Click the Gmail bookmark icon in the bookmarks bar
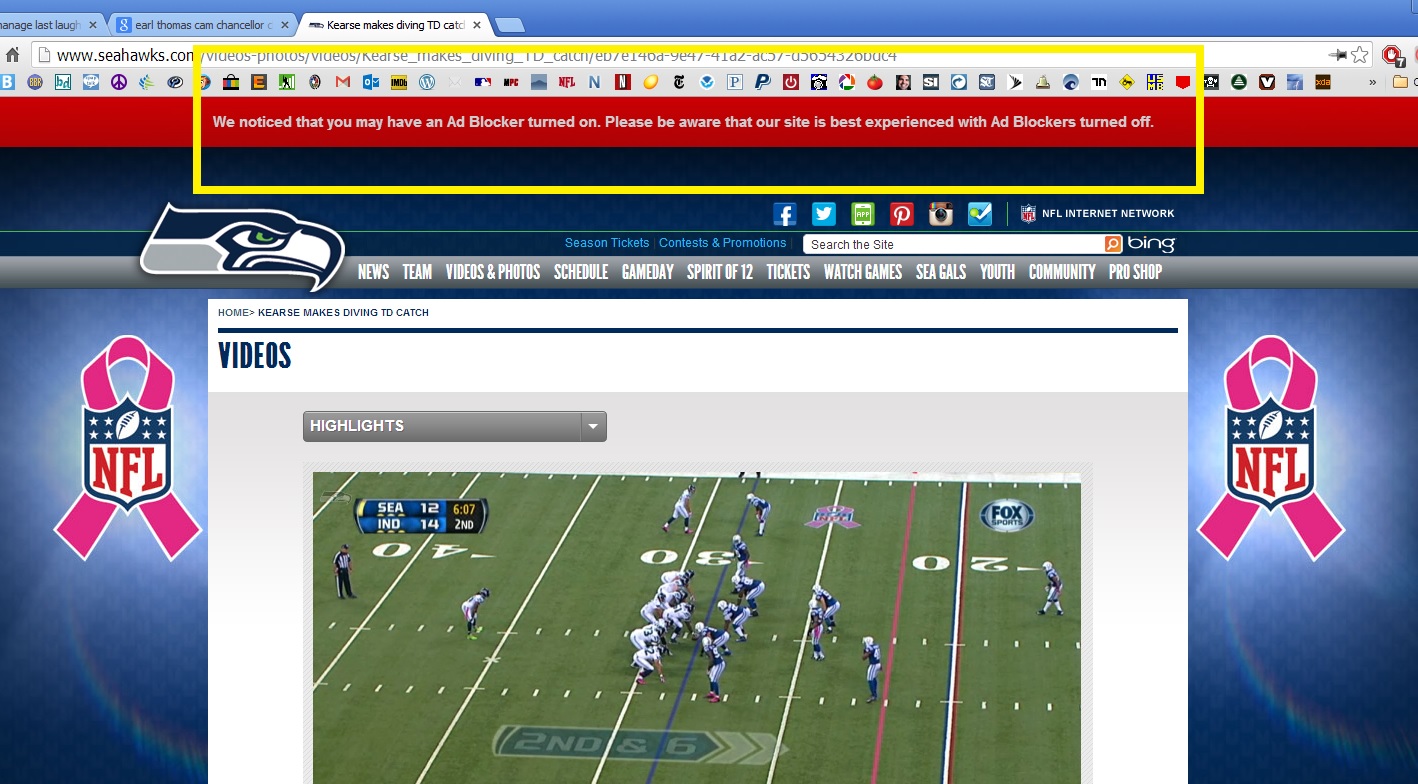1418x784 pixels. point(343,81)
